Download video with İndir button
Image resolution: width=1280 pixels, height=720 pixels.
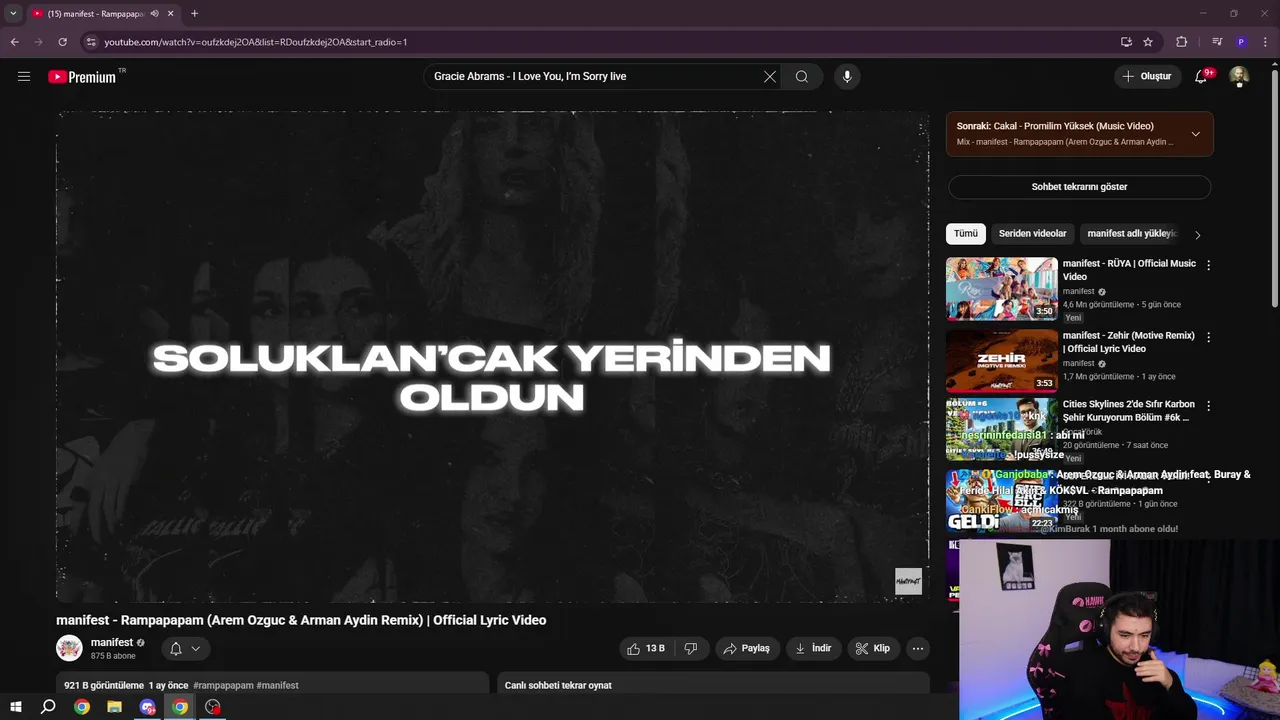[x=814, y=649]
